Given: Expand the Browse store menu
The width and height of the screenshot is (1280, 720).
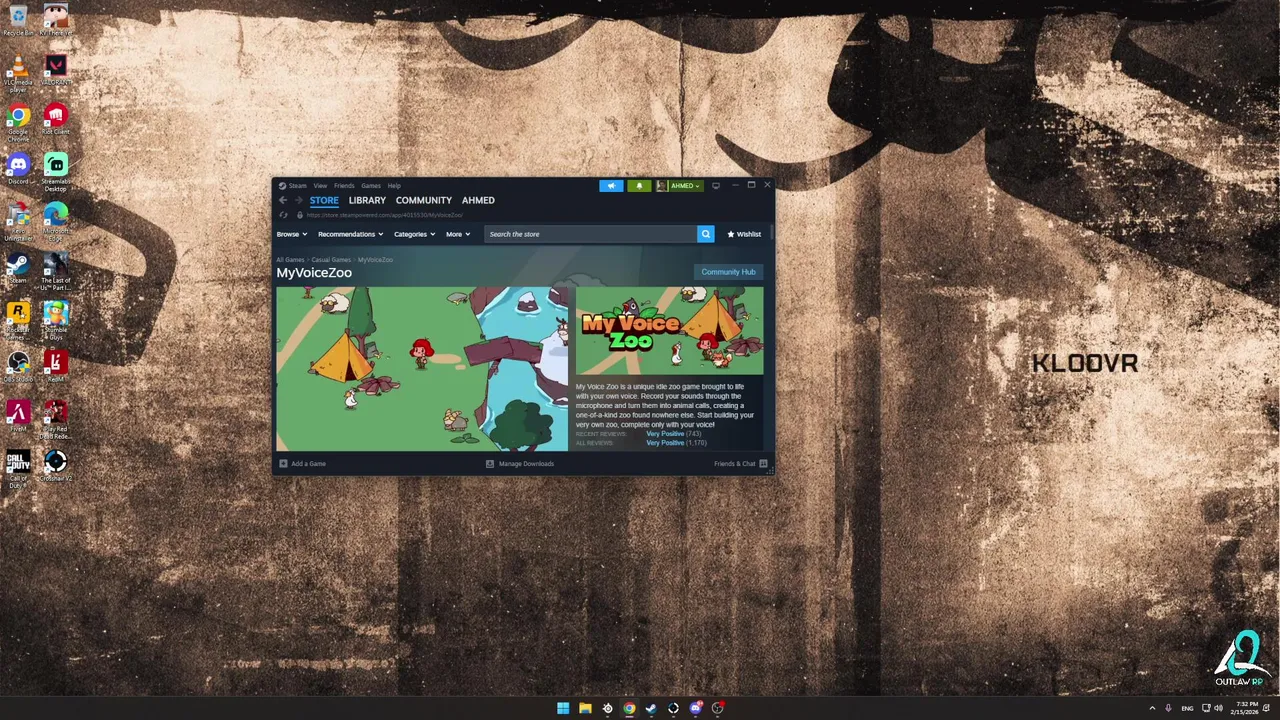Looking at the screenshot, I should (291, 234).
